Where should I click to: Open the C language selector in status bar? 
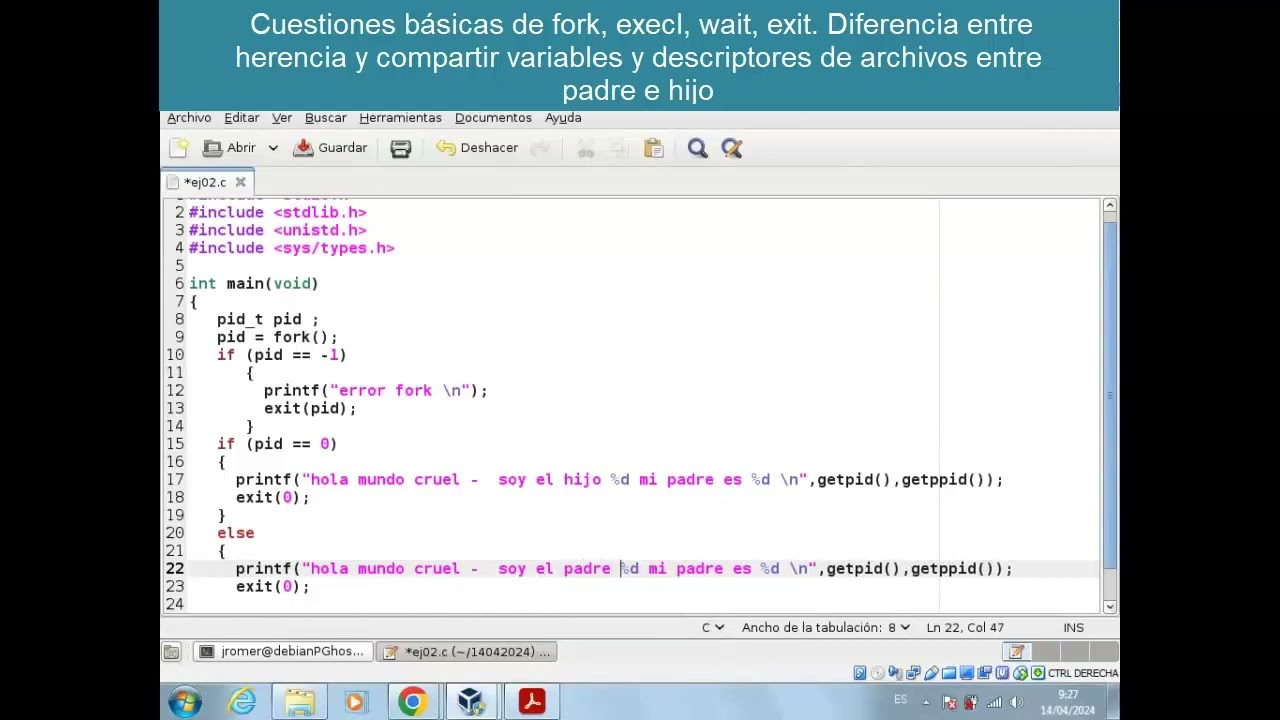tap(712, 627)
